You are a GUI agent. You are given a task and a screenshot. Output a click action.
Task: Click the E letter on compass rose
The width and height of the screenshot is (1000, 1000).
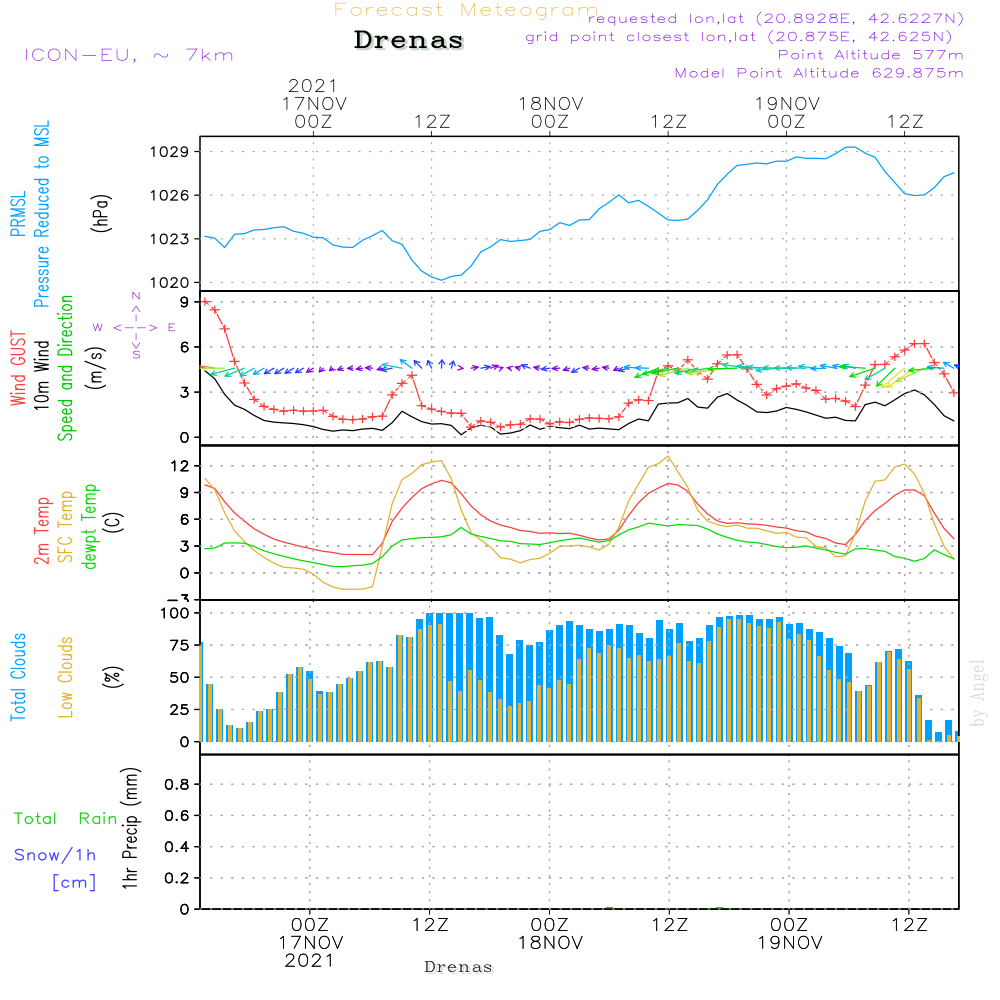[172, 328]
